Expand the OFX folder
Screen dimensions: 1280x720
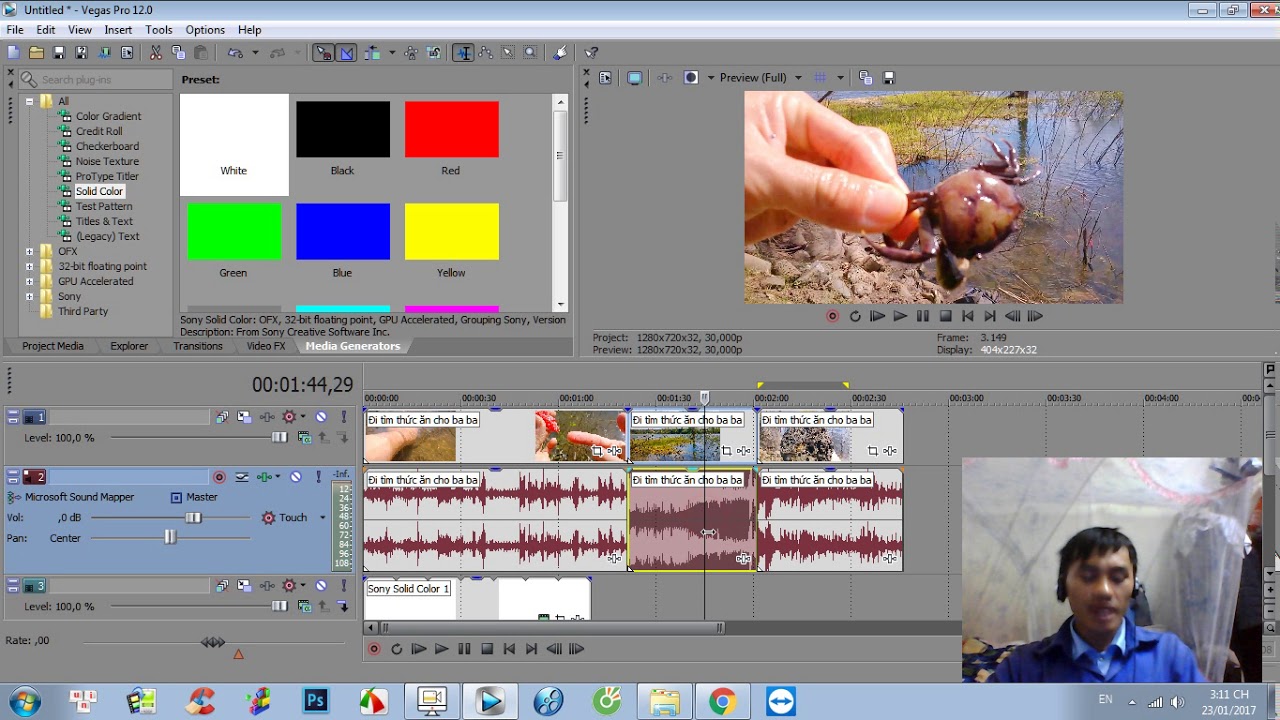[x=29, y=251]
